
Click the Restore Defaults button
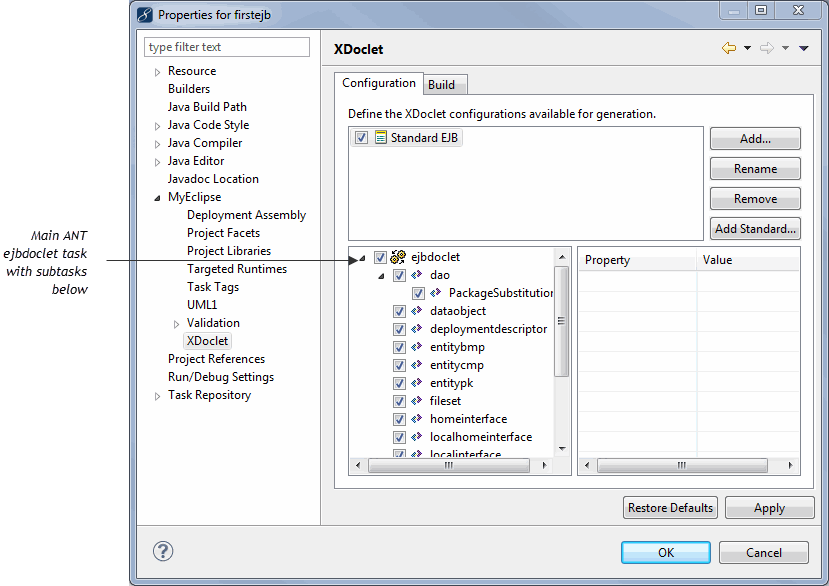coord(670,508)
